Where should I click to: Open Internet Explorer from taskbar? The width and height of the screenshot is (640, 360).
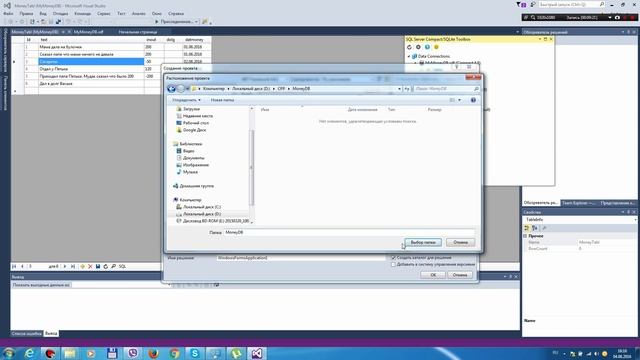[29, 353]
